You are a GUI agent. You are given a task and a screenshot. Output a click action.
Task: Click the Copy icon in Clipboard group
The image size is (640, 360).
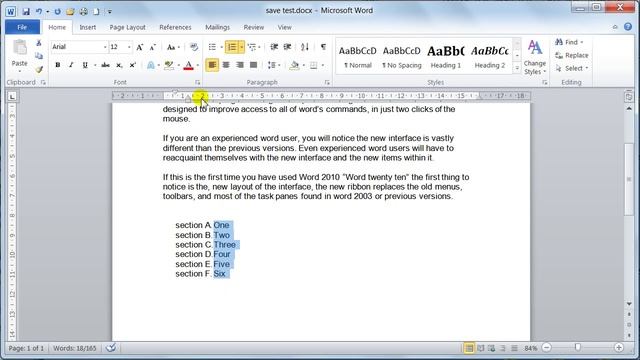coord(39,56)
